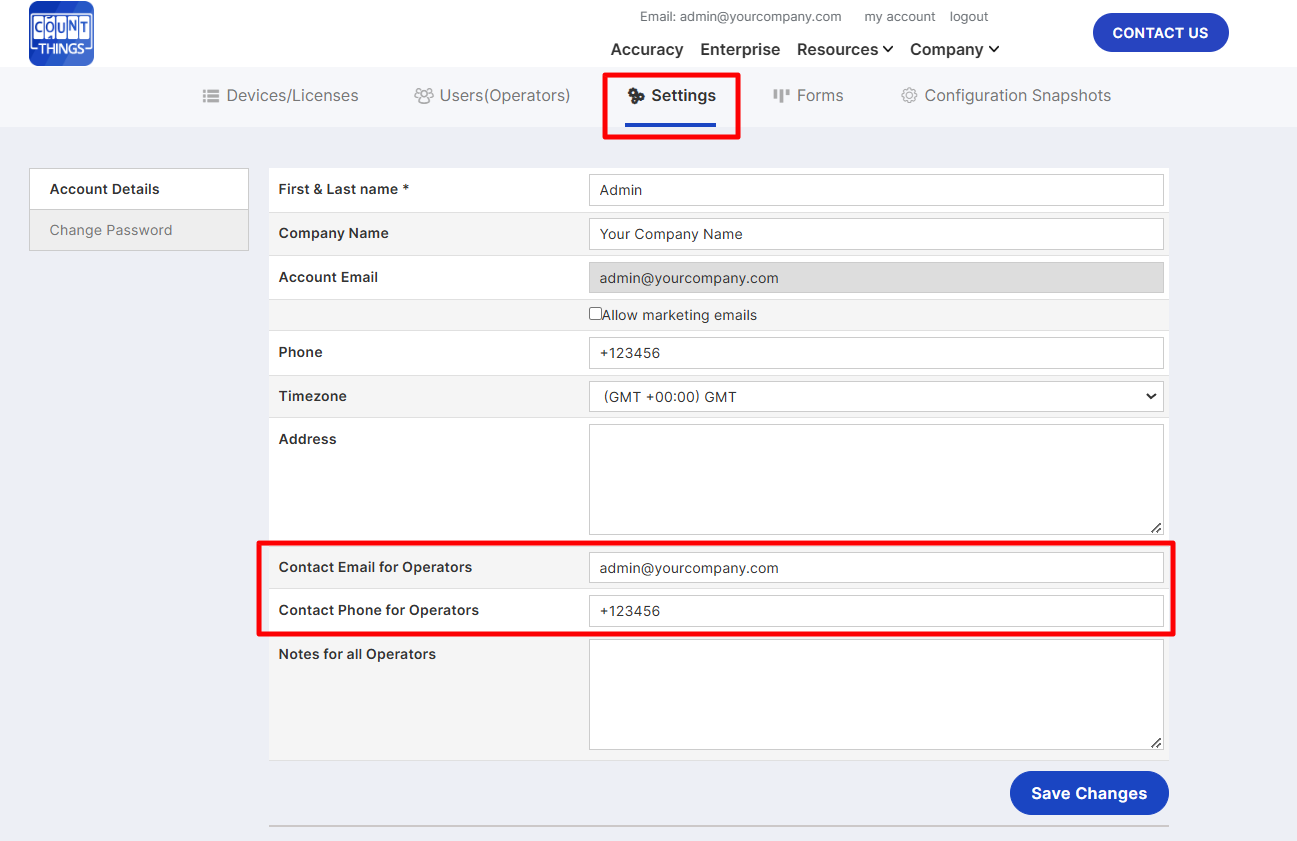Click the Configuration Snapshots gear icon
This screenshot has height=841, width=1297.
pyautogui.click(x=909, y=96)
